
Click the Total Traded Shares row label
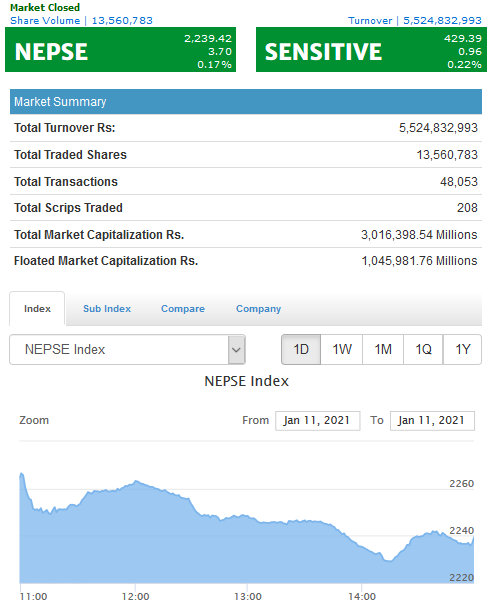(x=70, y=155)
